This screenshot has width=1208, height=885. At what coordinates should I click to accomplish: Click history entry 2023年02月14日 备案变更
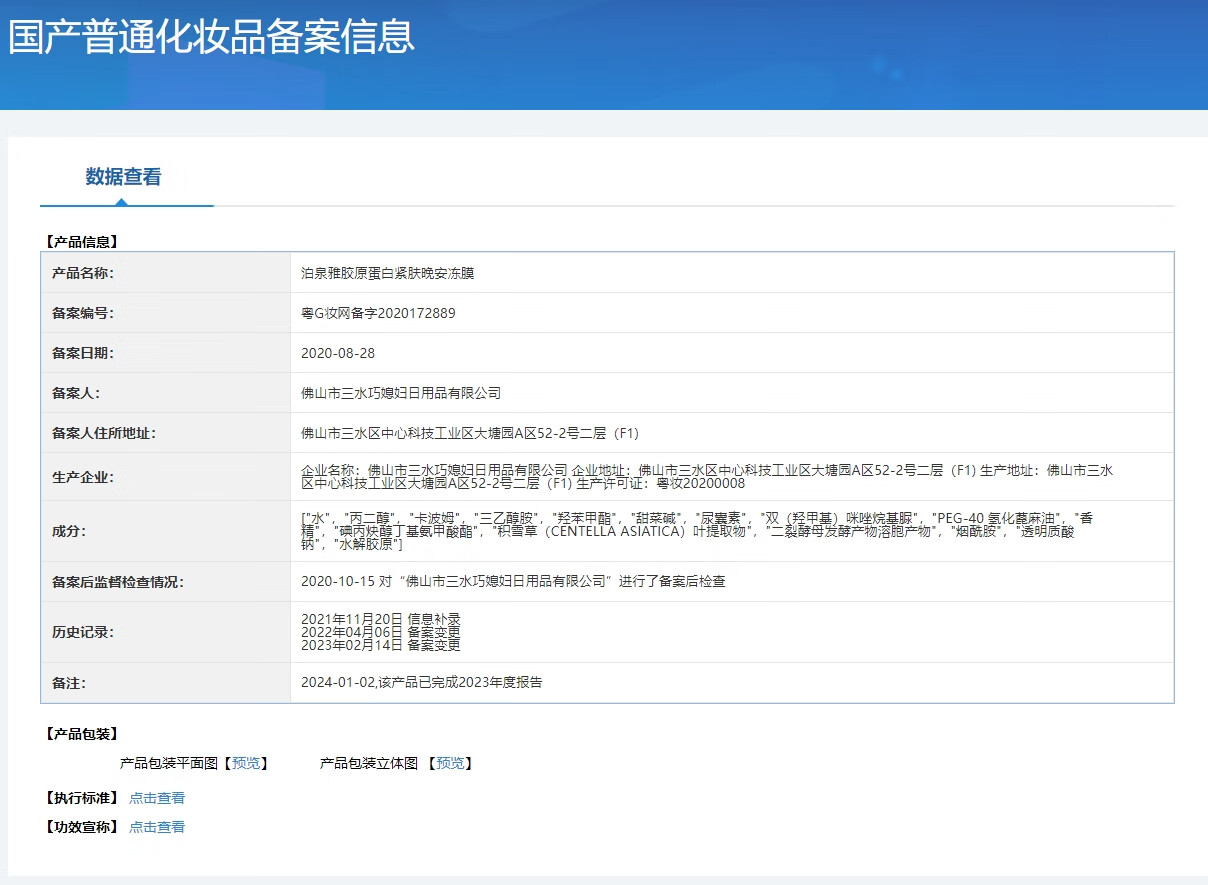coord(381,645)
